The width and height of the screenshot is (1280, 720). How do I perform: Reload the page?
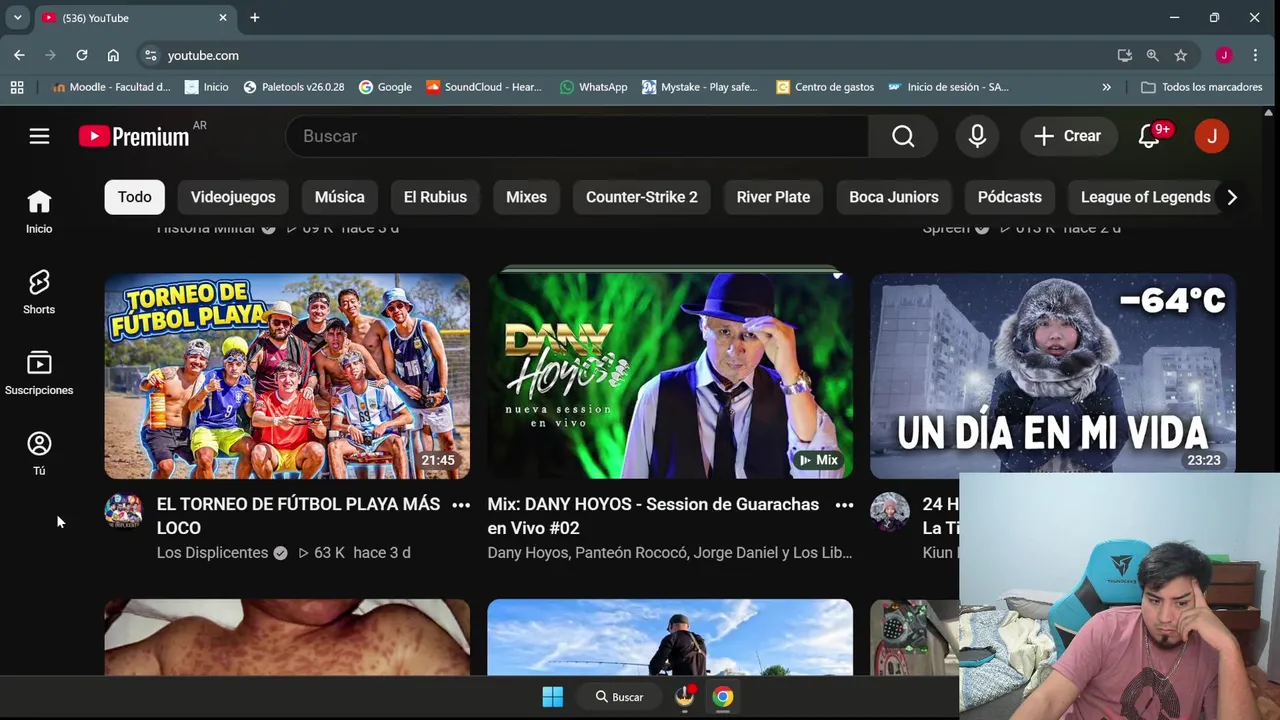[82, 55]
